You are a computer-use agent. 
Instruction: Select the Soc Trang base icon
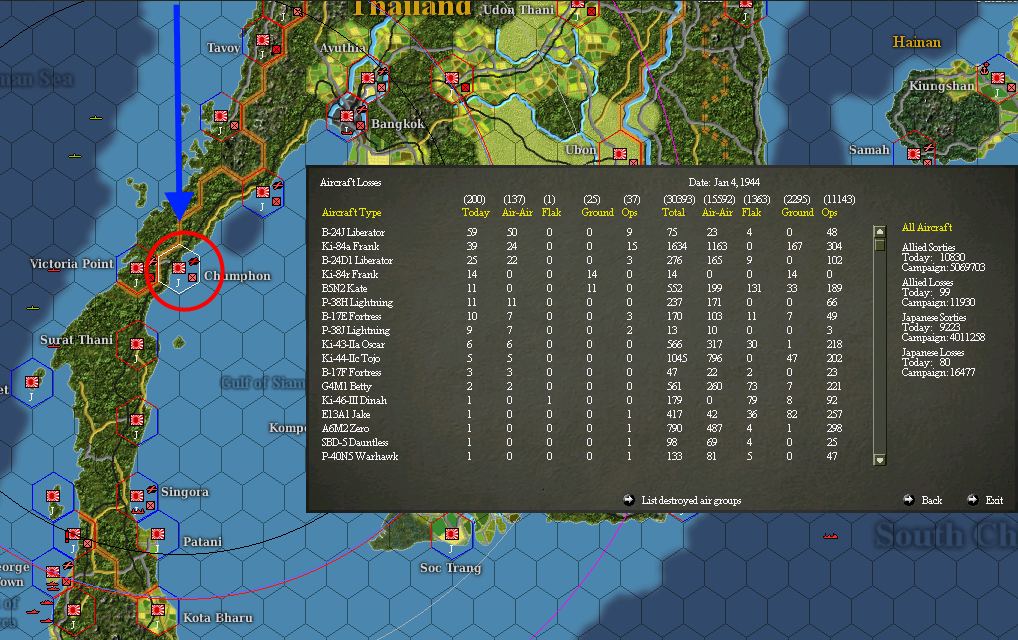pos(452,534)
